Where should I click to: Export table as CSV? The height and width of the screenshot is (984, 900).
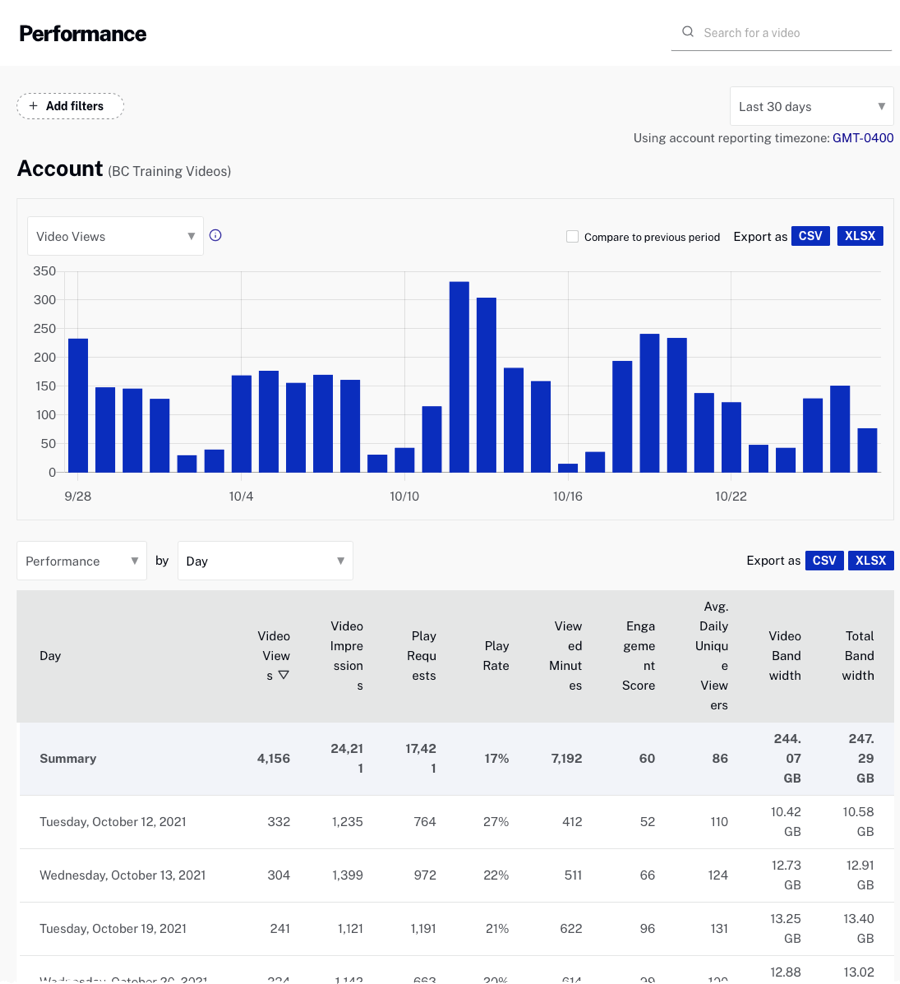(x=824, y=561)
